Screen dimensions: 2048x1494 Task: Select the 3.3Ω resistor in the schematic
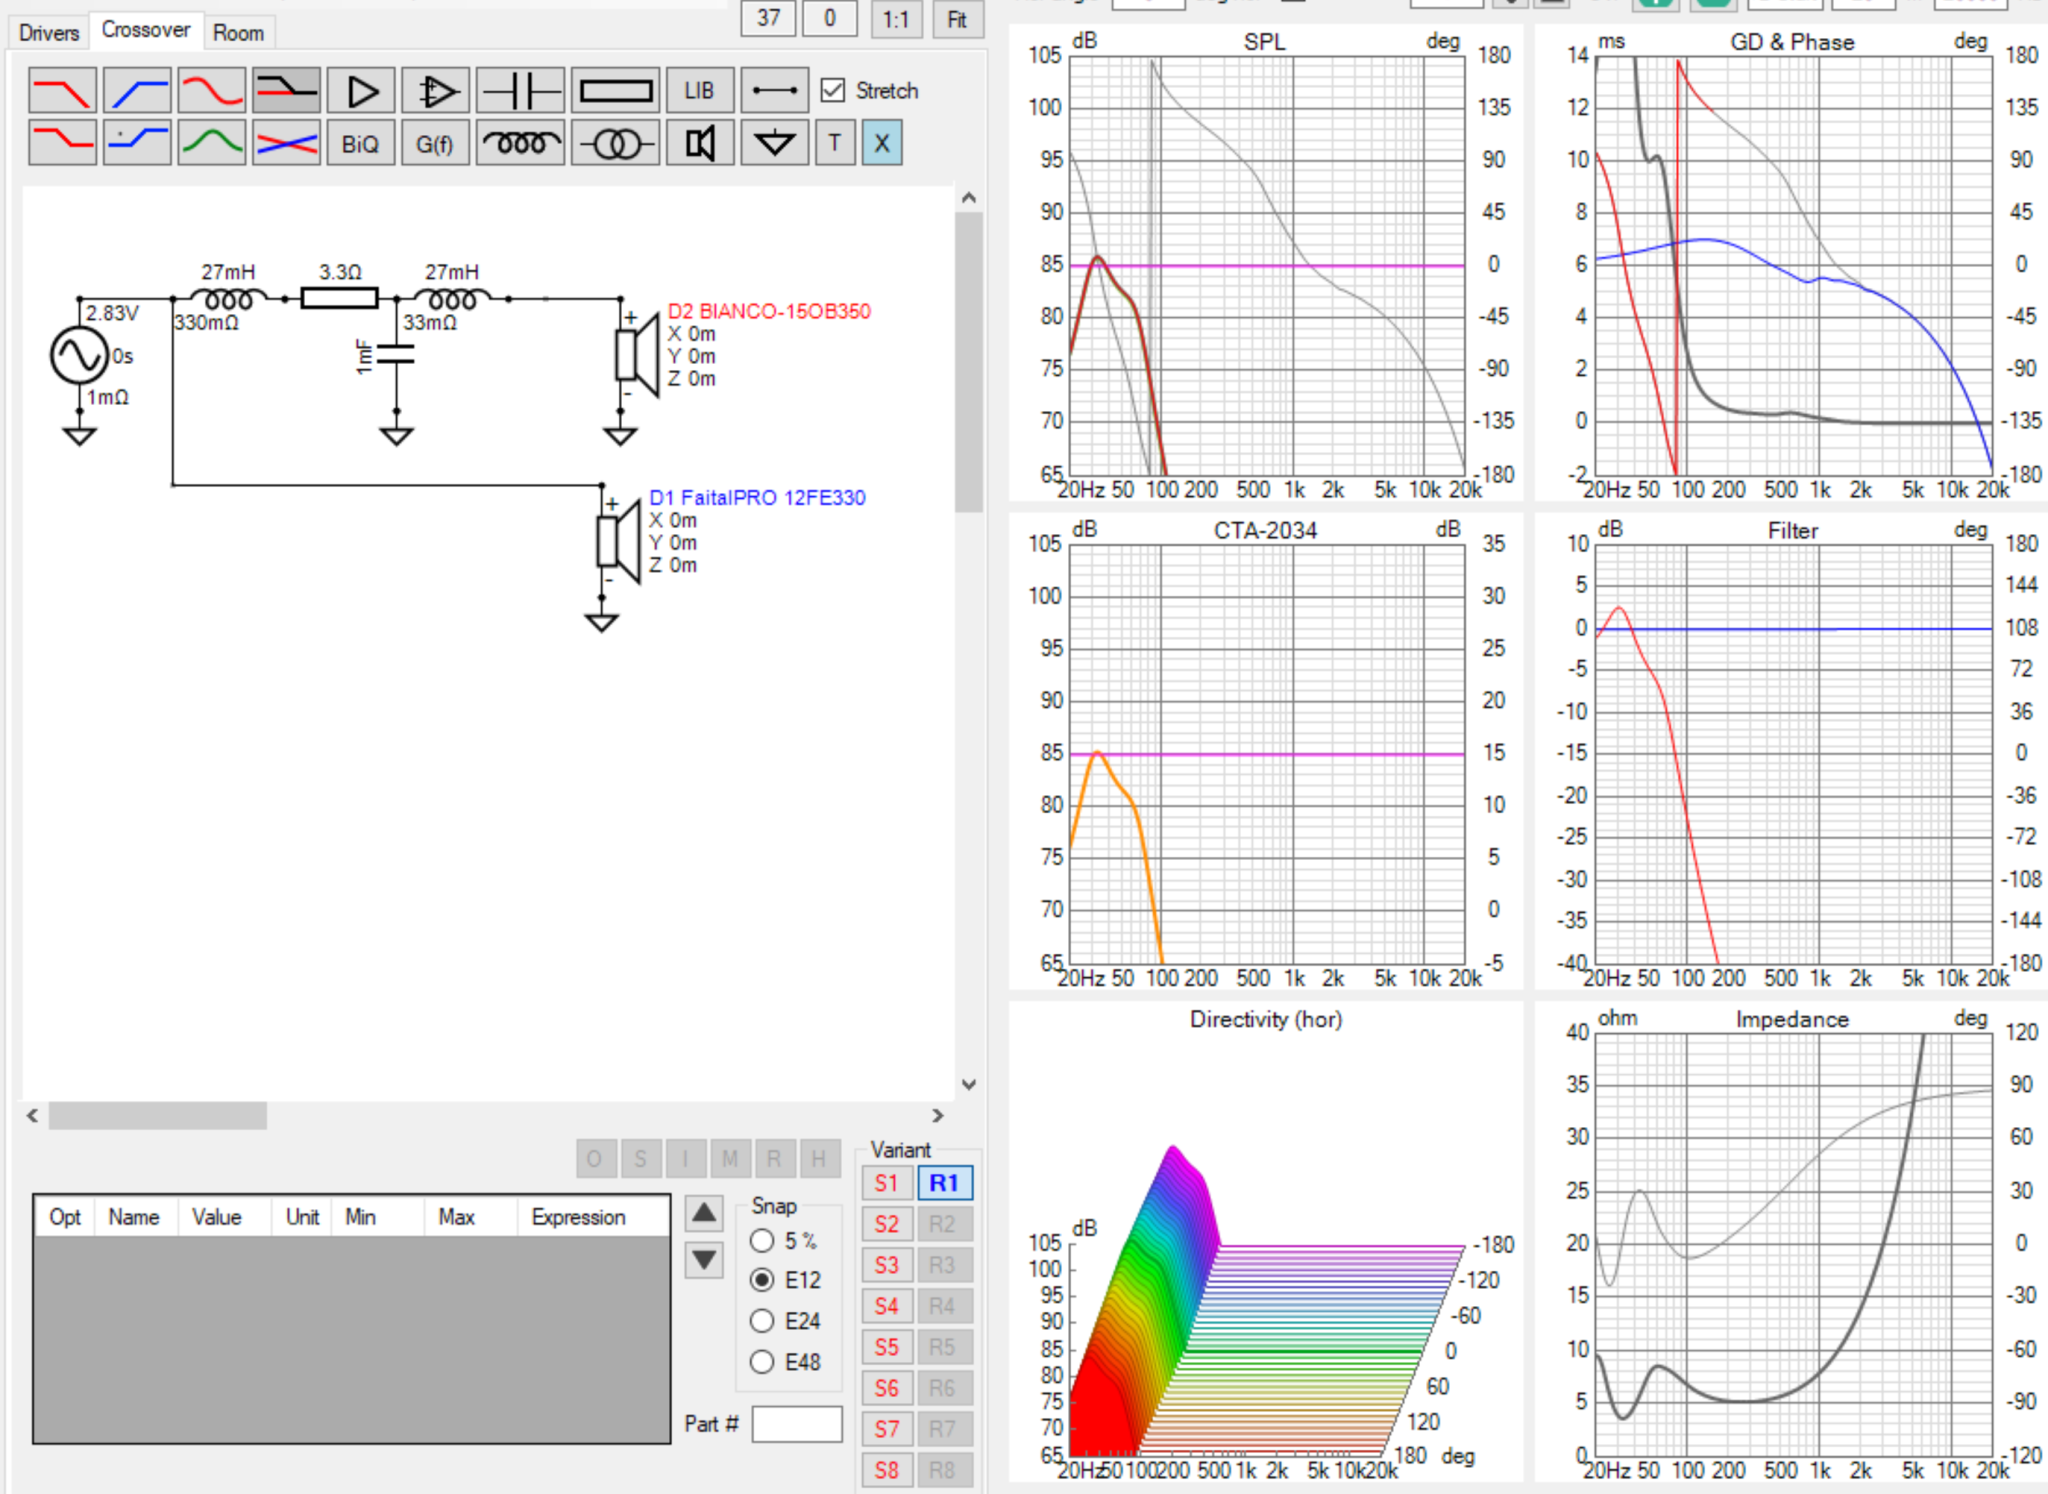(340, 297)
